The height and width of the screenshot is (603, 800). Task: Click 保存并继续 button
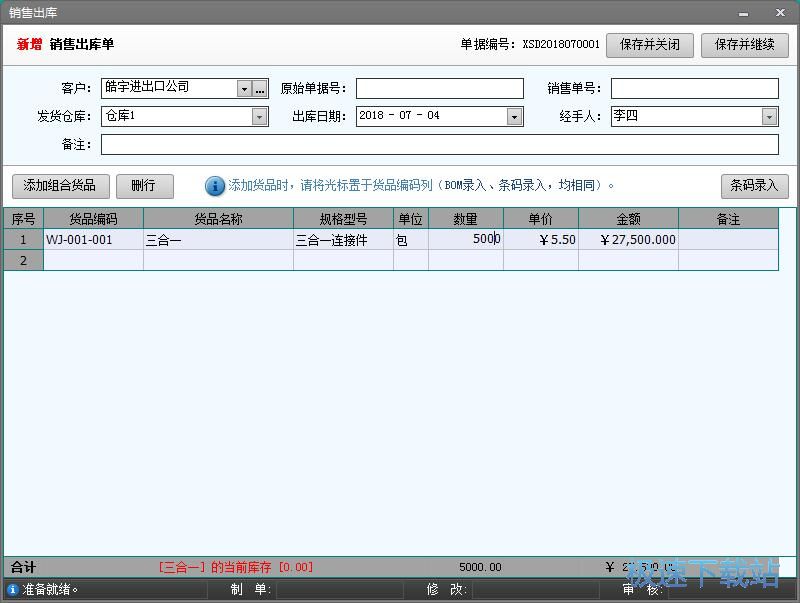point(744,45)
